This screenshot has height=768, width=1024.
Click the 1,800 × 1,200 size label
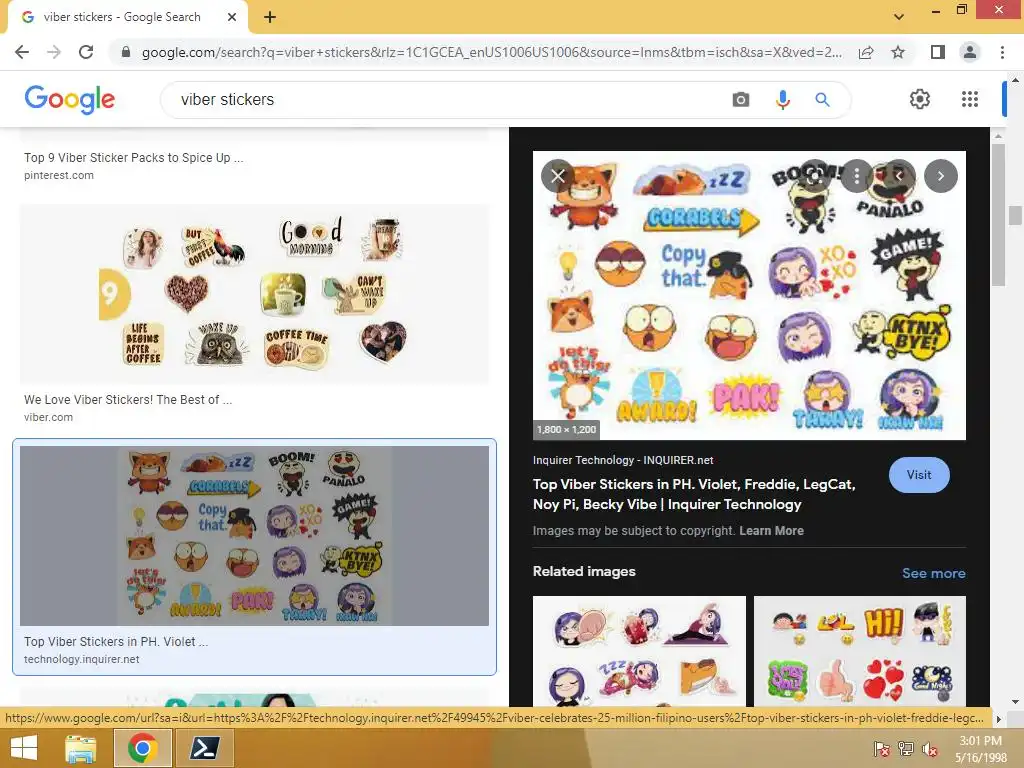click(566, 429)
